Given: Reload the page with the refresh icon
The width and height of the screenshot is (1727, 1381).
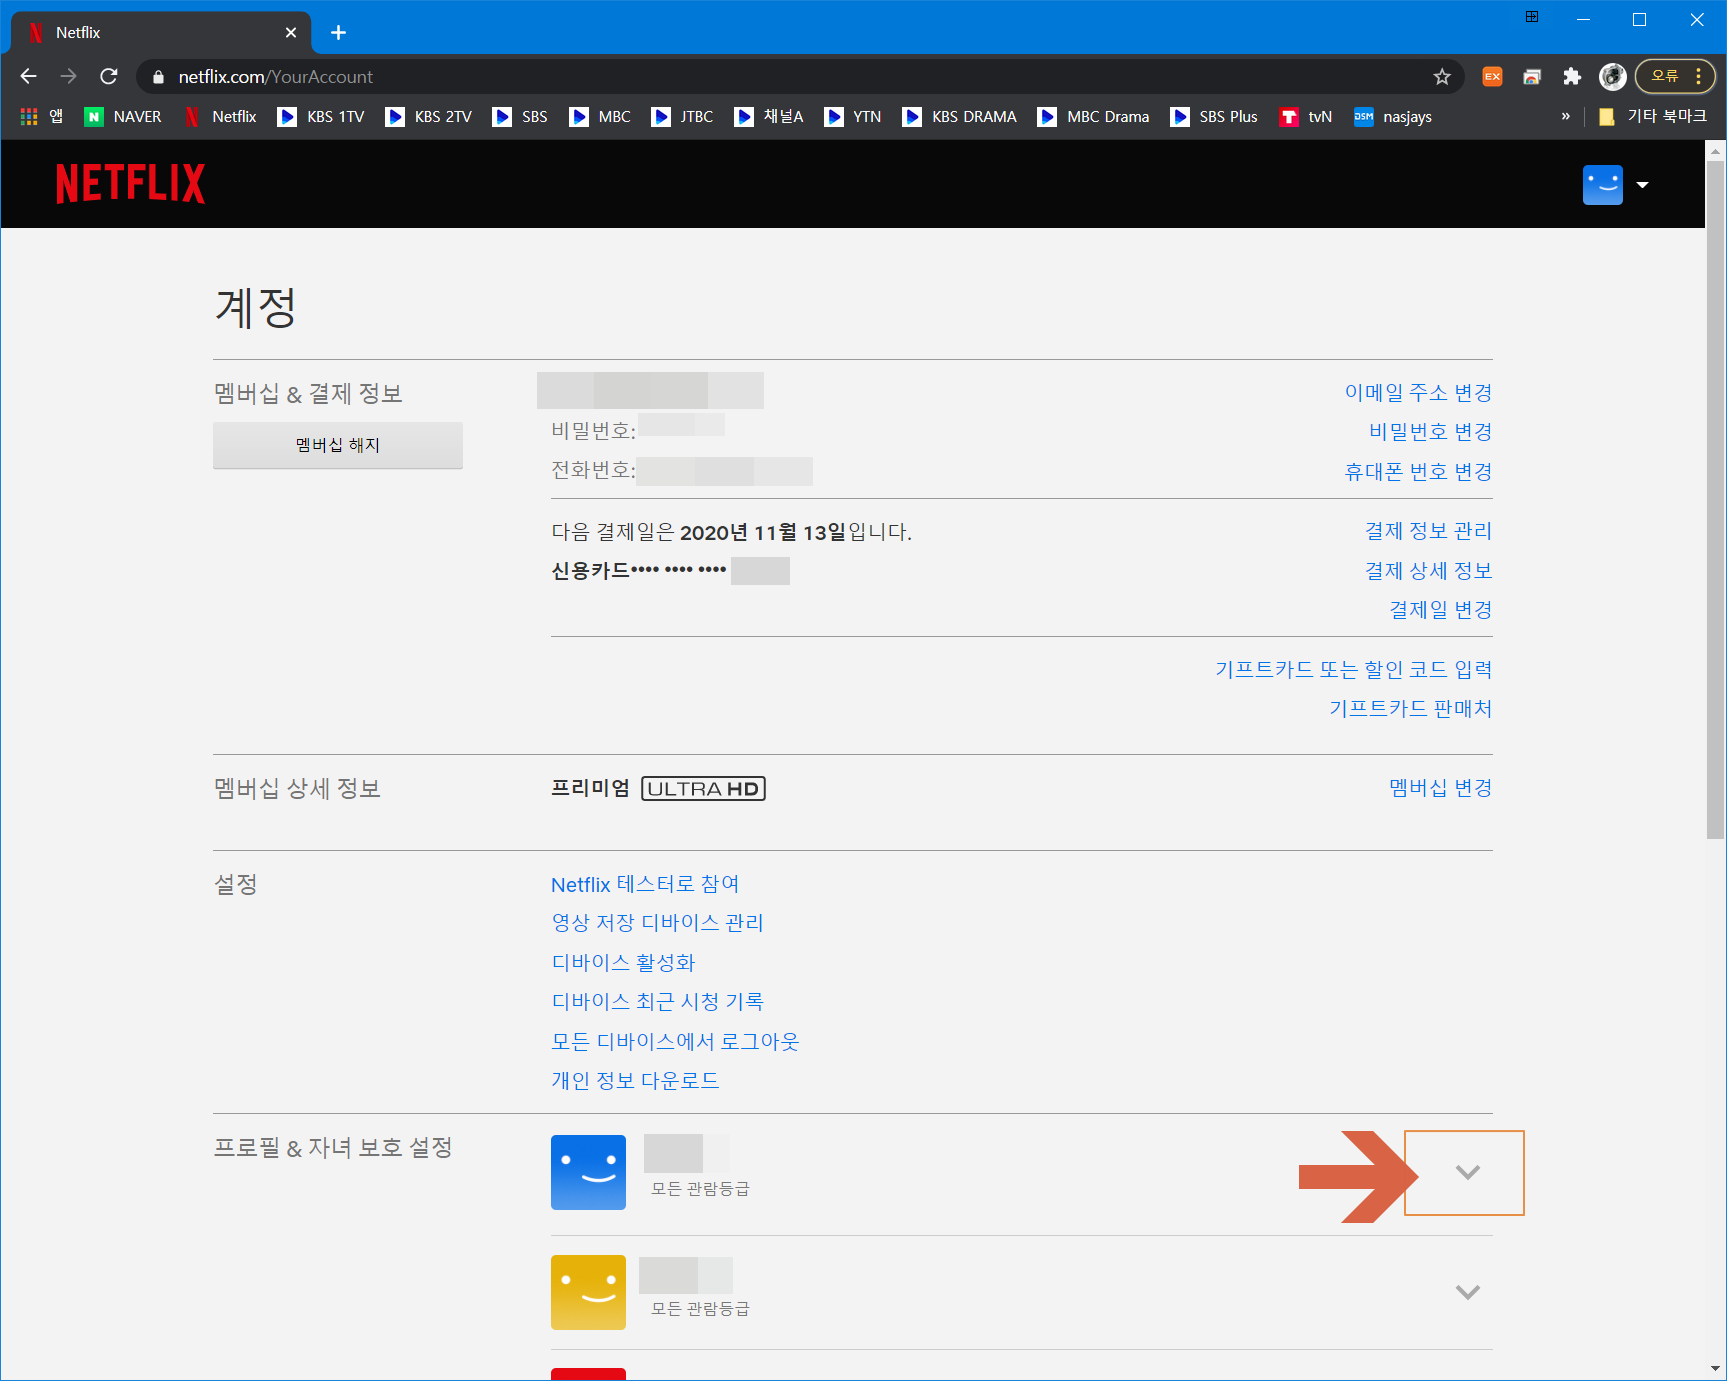Looking at the screenshot, I should coord(109,76).
